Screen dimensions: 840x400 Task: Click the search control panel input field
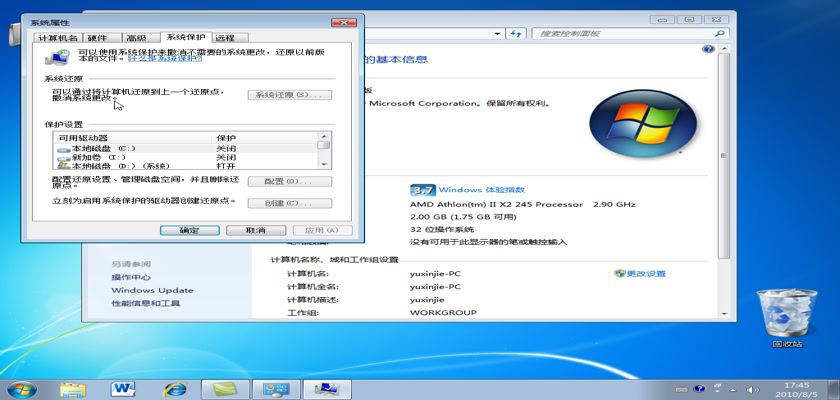[620, 33]
